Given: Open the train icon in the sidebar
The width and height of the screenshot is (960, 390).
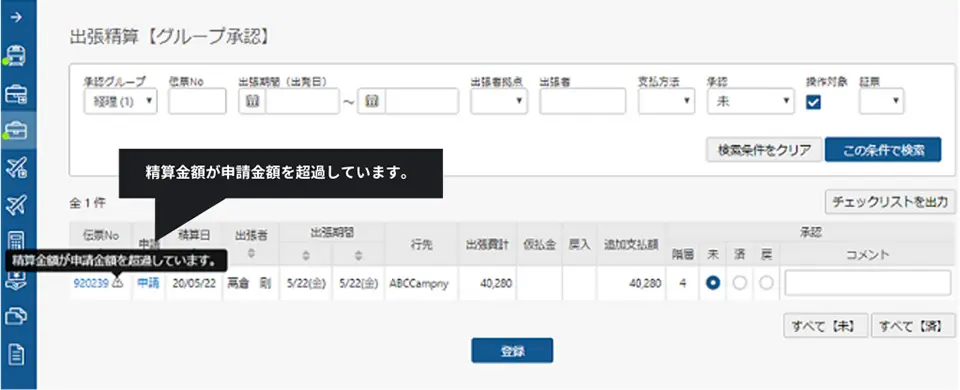Looking at the screenshot, I should tap(17, 56).
